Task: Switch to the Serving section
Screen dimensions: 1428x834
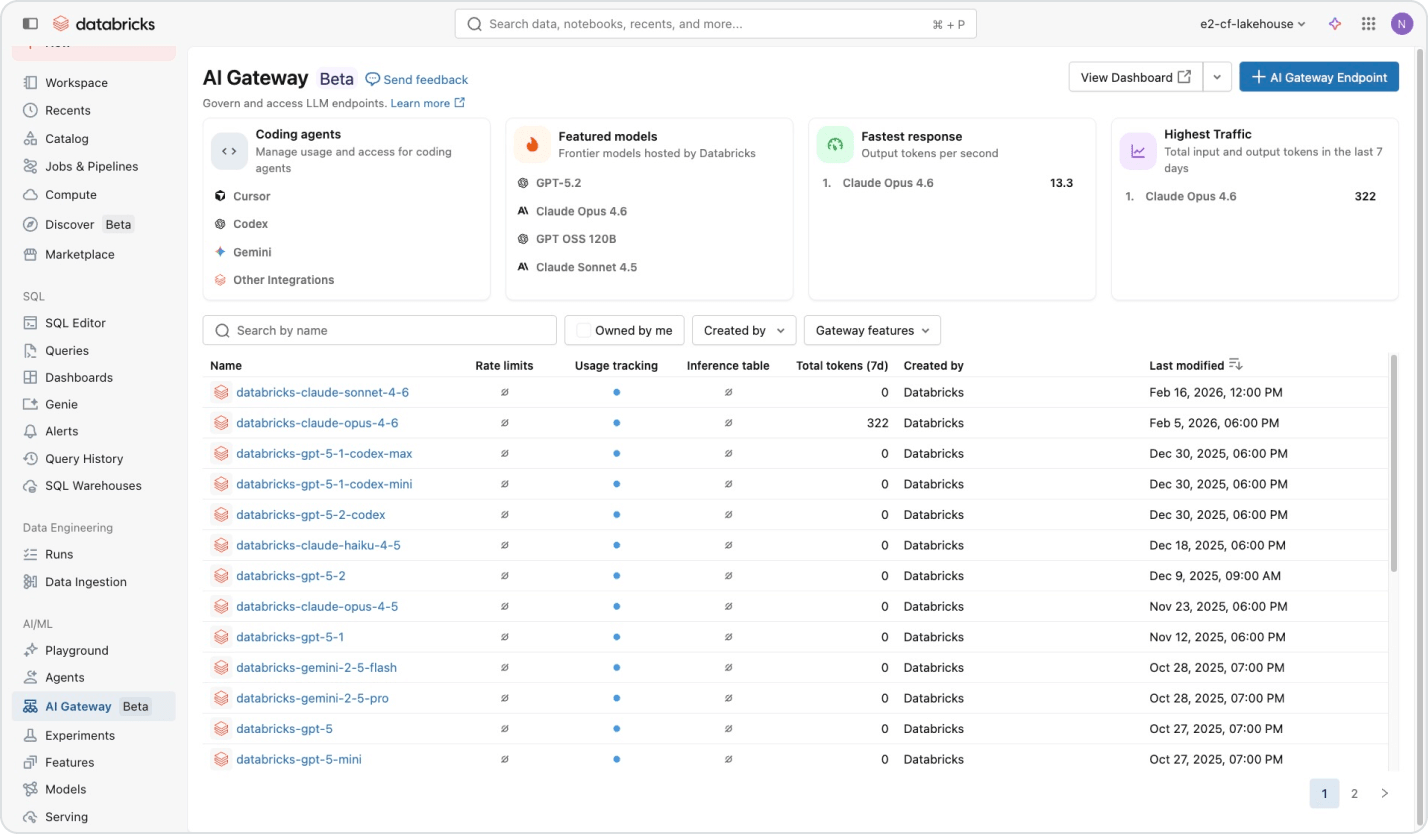Action: (x=66, y=816)
